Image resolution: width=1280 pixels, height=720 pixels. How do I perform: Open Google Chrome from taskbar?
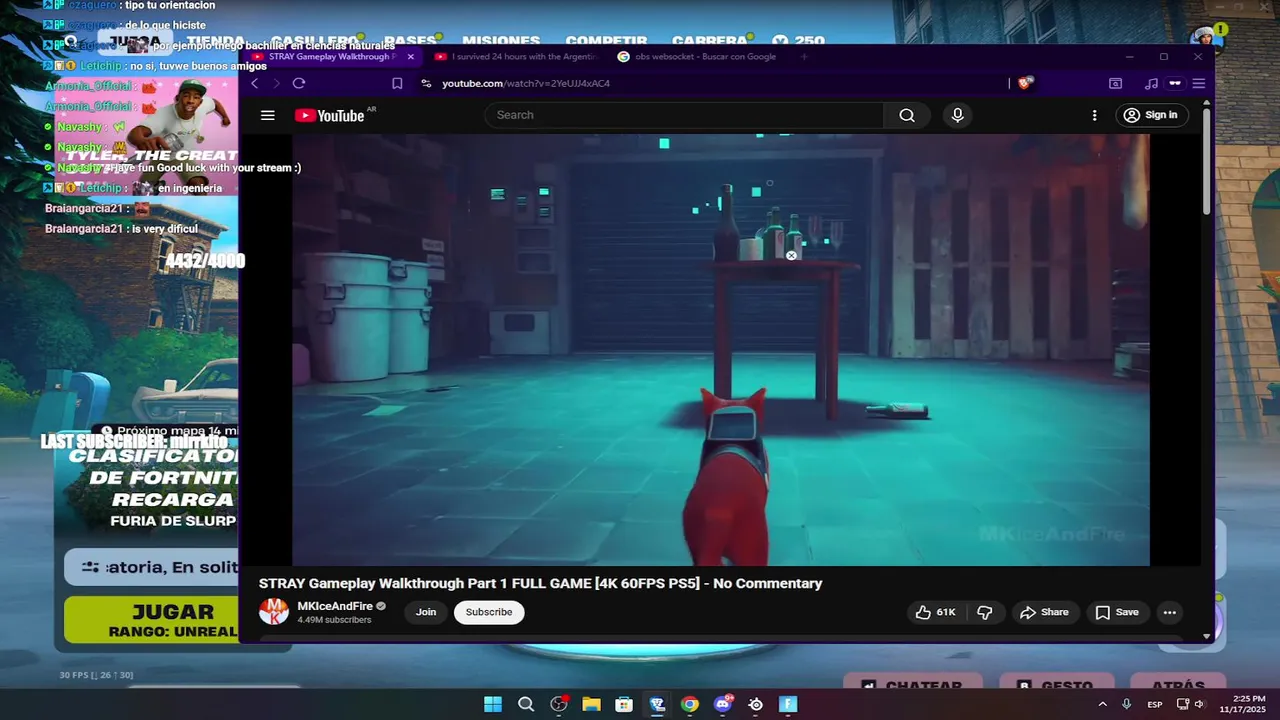coord(690,704)
